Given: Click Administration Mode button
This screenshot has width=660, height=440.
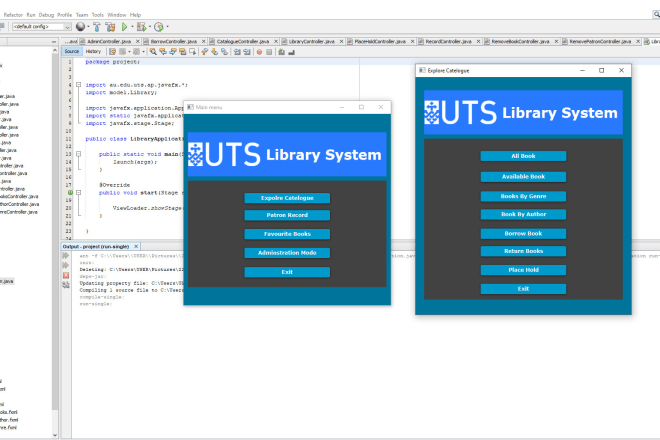Looking at the screenshot, I should click(287, 253).
